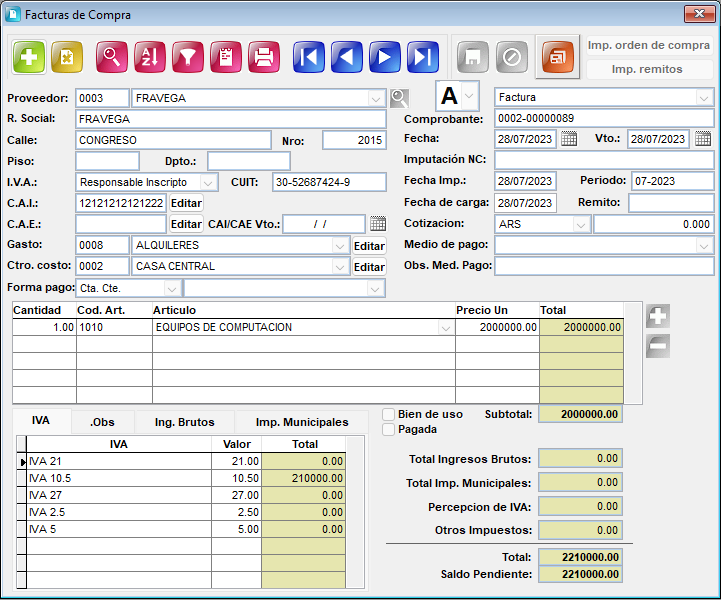This screenshot has height=600, width=721.
Task: Open the search magnifier toolbar icon
Action: tap(112, 57)
